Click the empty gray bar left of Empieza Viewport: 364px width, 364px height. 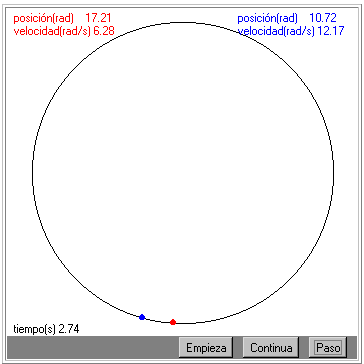93,348
